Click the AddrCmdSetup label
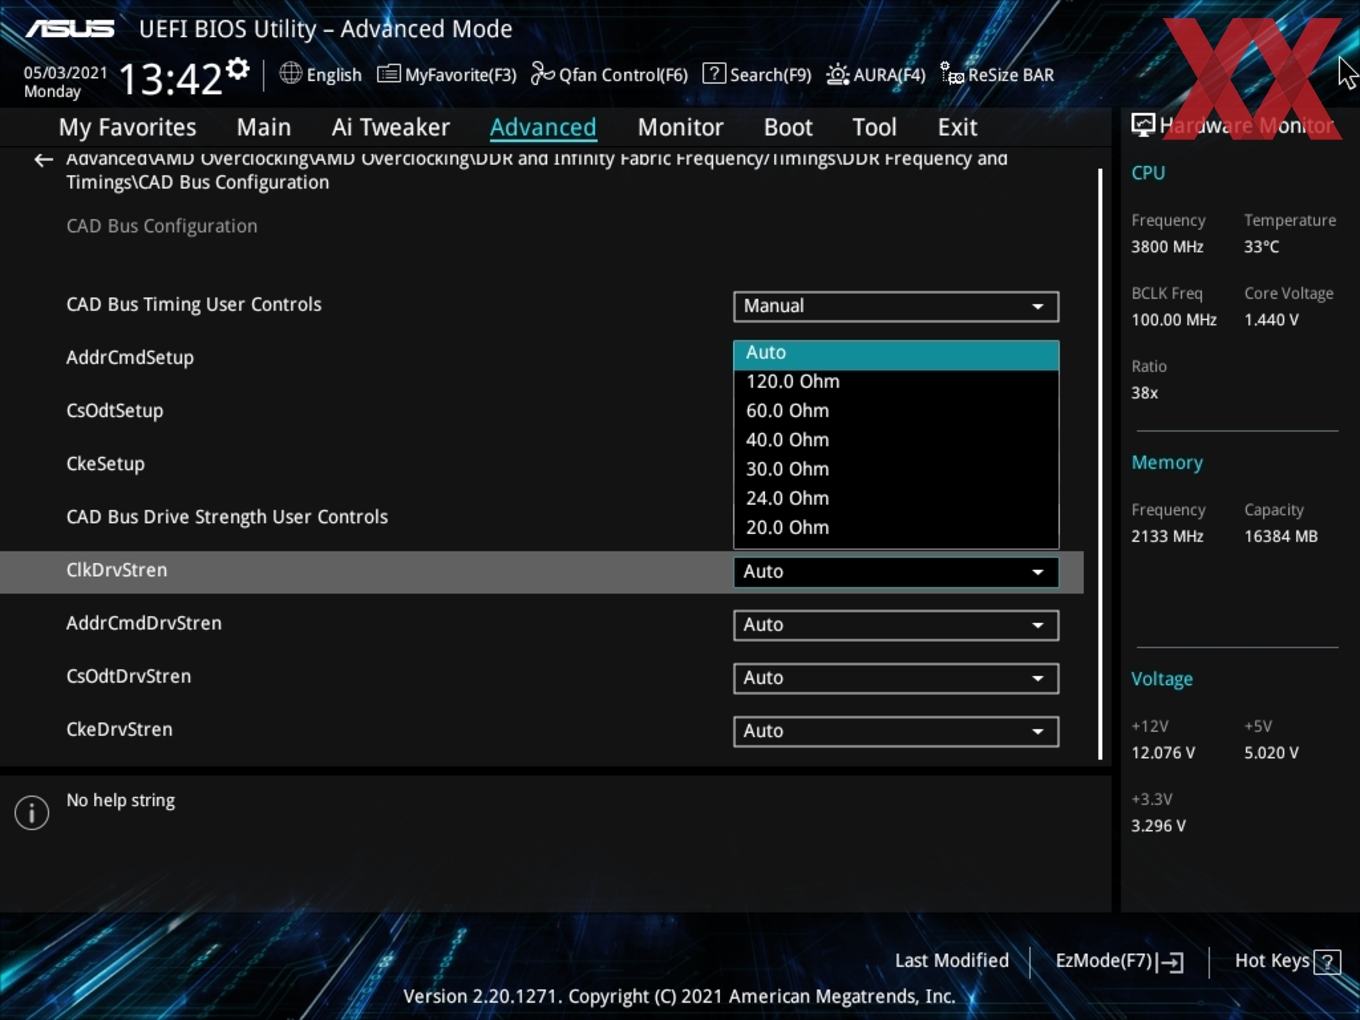The image size is (1360, 1020). point(130,358)
